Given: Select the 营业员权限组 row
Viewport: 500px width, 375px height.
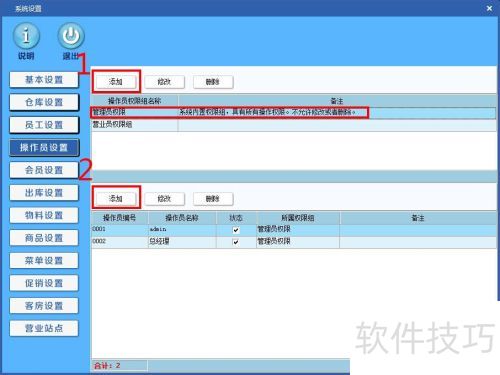Looking at the screenshot, I should (293, 125).
